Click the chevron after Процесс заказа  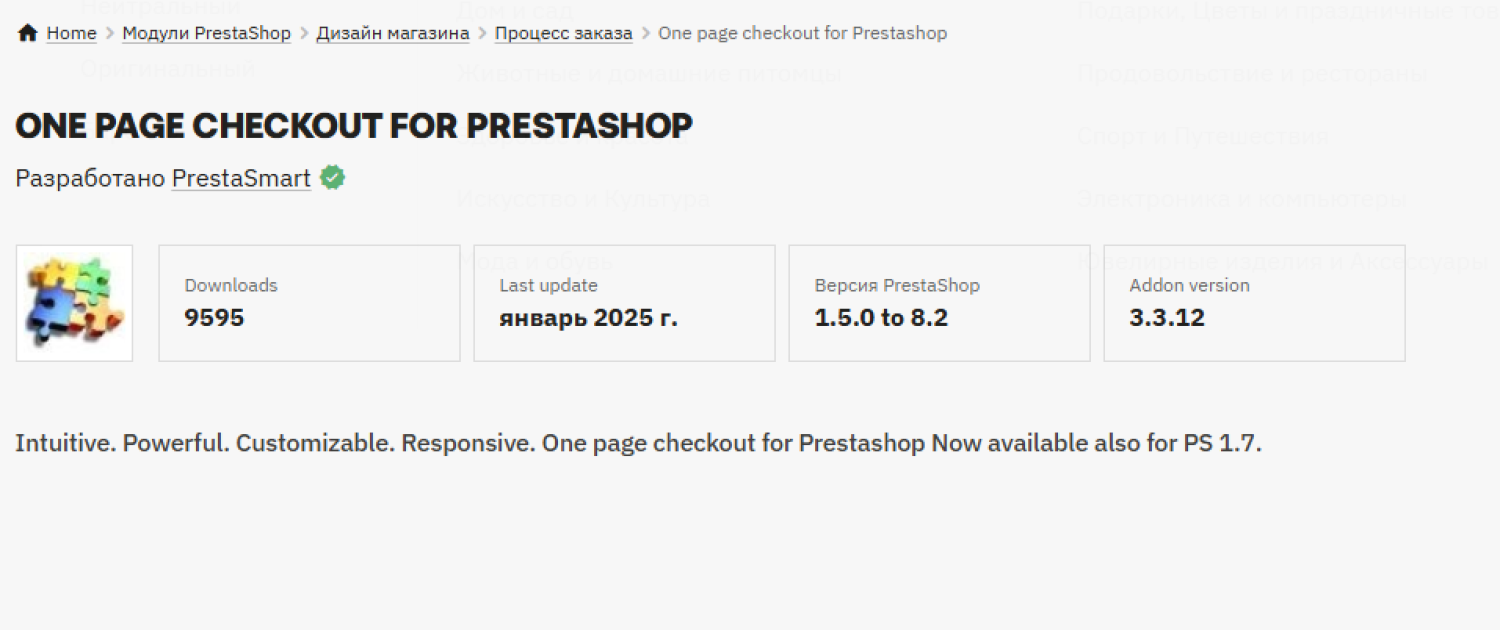coord(646,33)
